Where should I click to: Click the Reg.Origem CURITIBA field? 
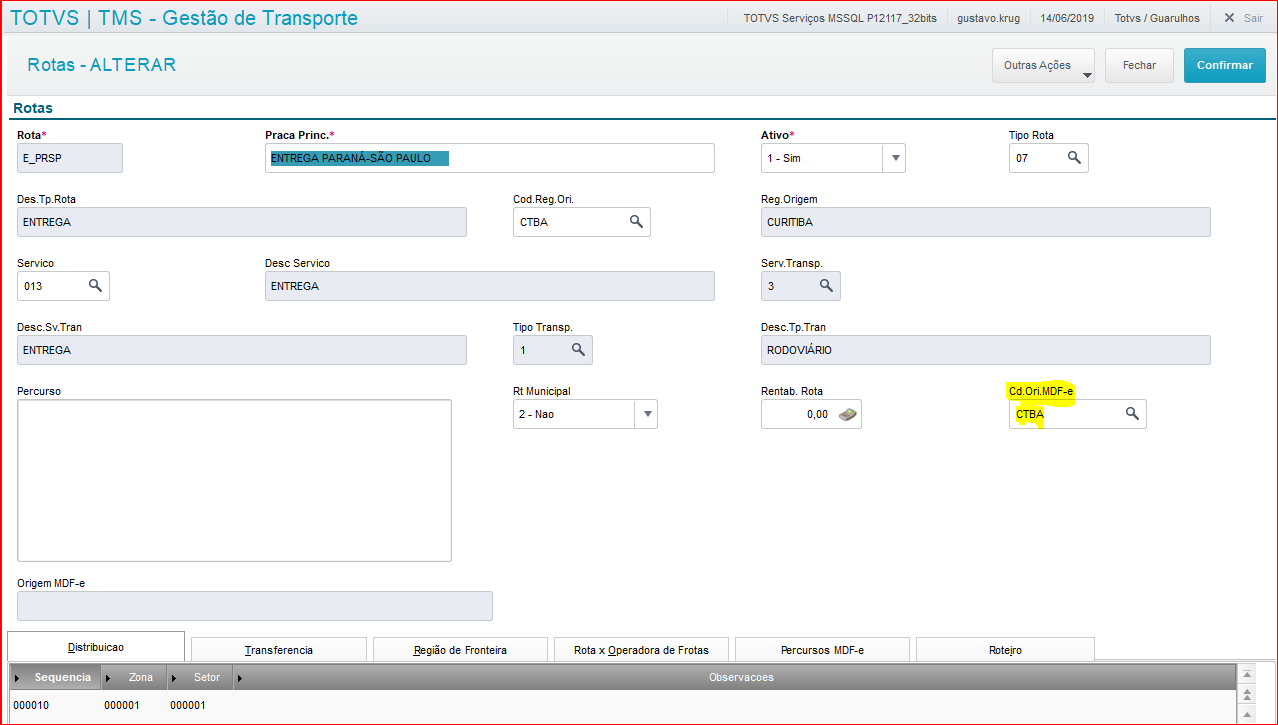pyautogui.click(x=986, y=222)
